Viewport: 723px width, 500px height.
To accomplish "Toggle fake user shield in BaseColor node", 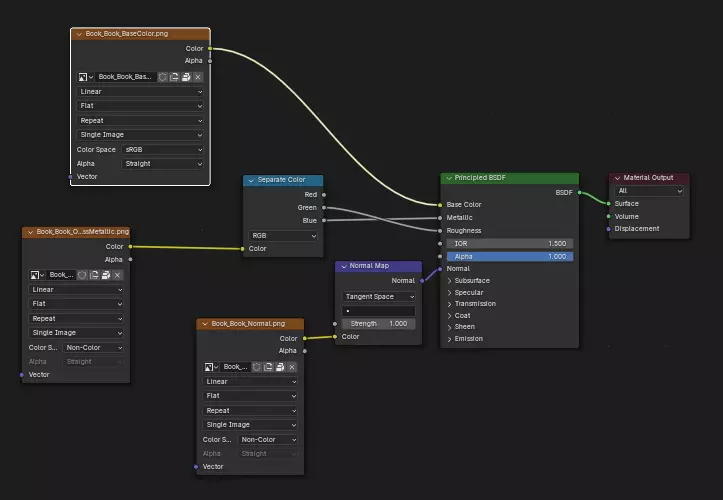I will click(x=162, y=77).
